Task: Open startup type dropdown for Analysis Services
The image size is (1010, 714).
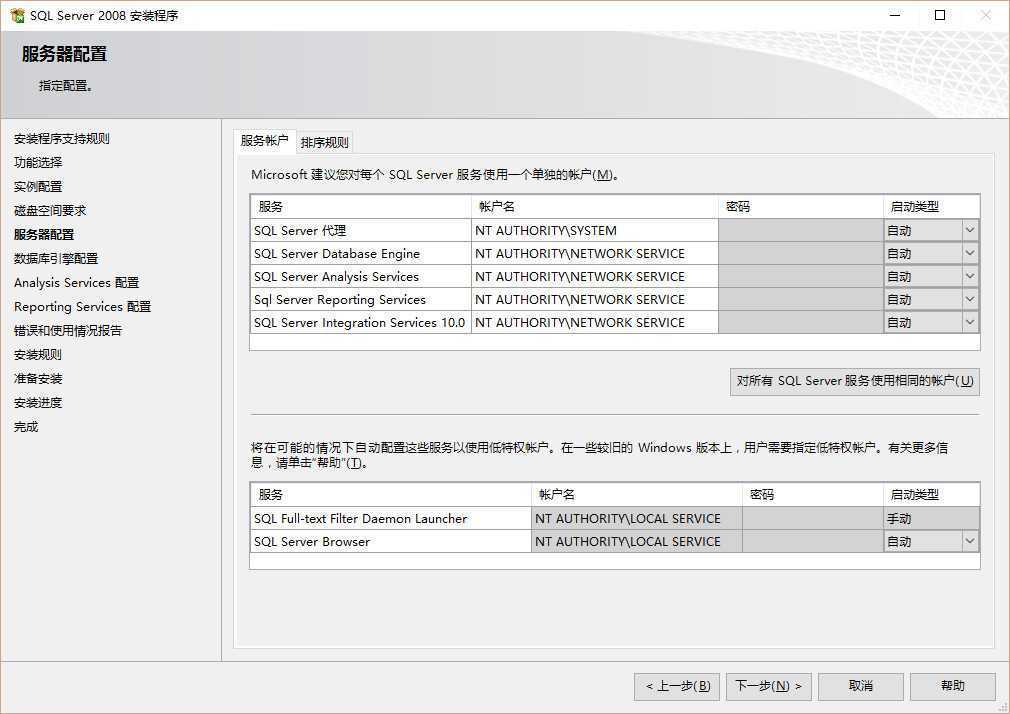Action: (x=969, y=276)
